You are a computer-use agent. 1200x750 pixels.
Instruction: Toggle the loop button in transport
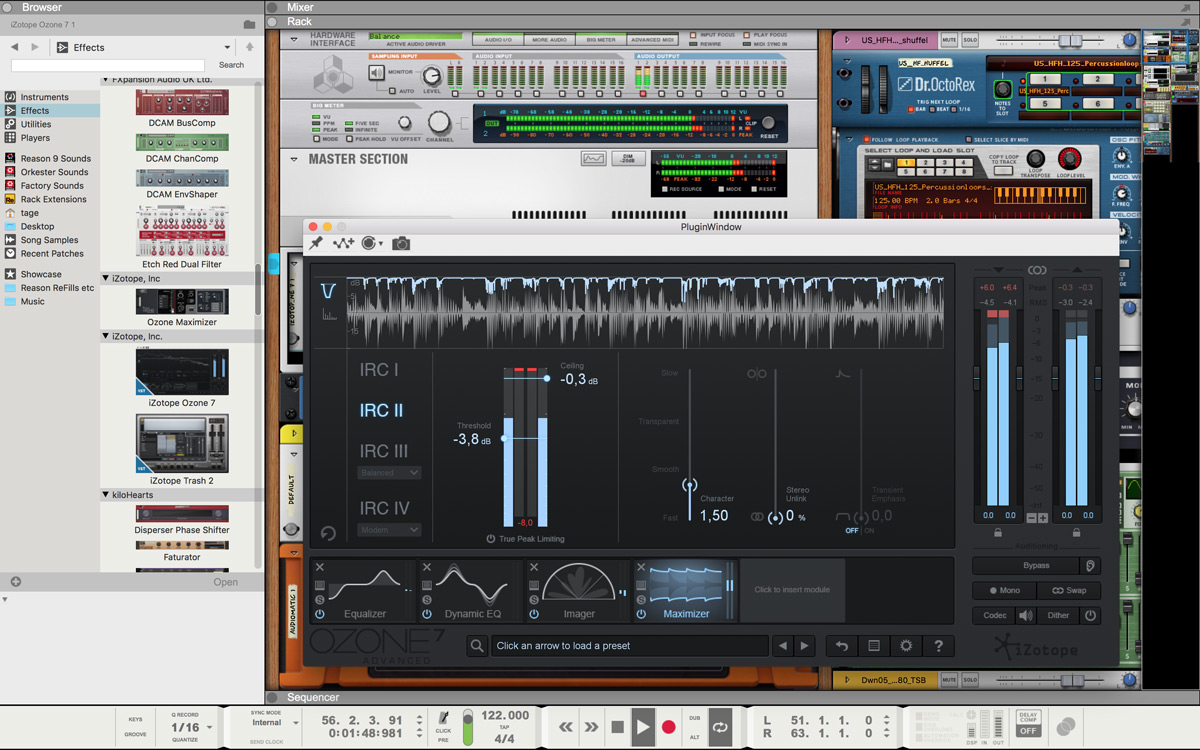pos(720,727)
